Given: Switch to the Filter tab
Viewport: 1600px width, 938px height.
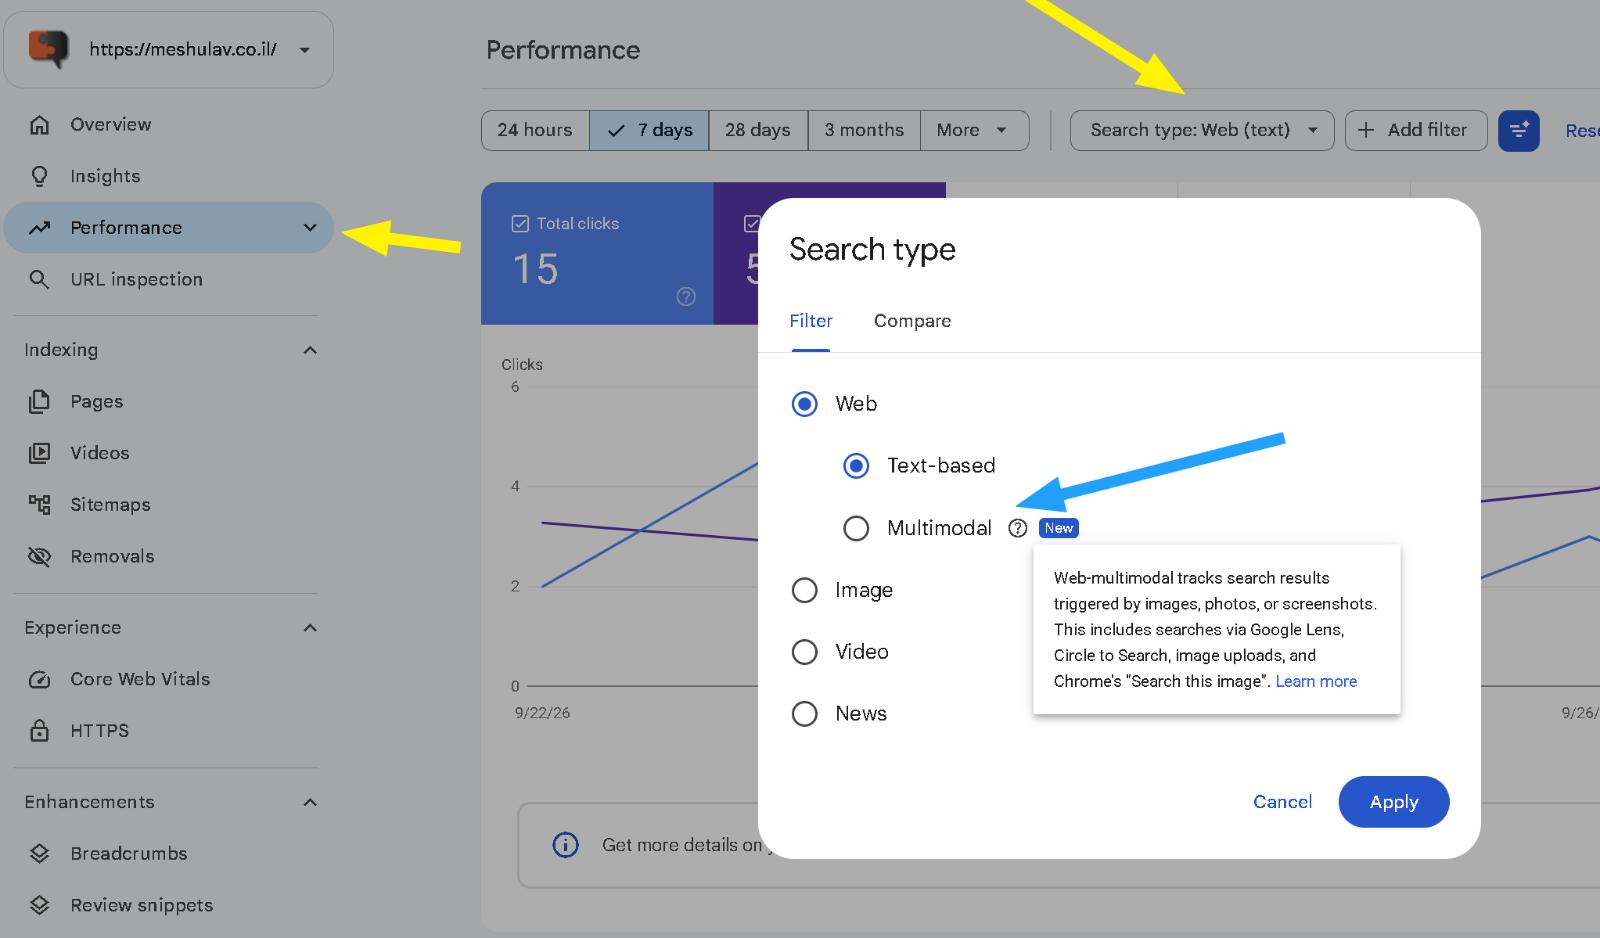Looking at the screenshot, I should tap(811, 321).
